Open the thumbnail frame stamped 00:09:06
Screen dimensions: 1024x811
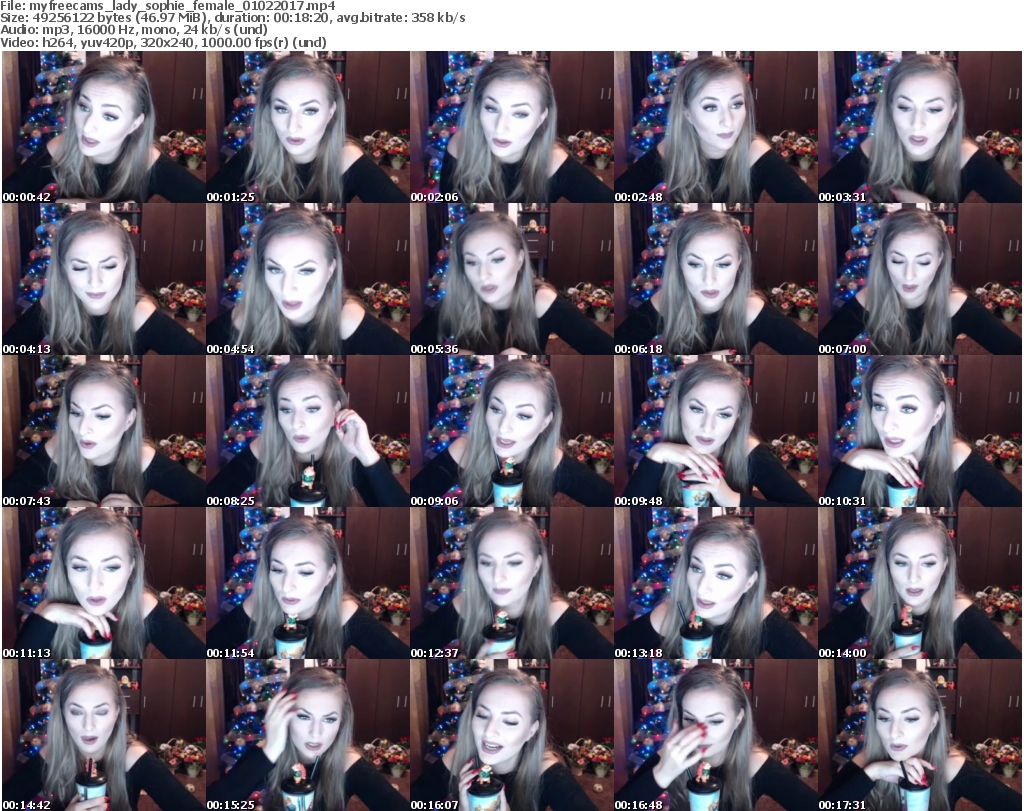[511, 431]
